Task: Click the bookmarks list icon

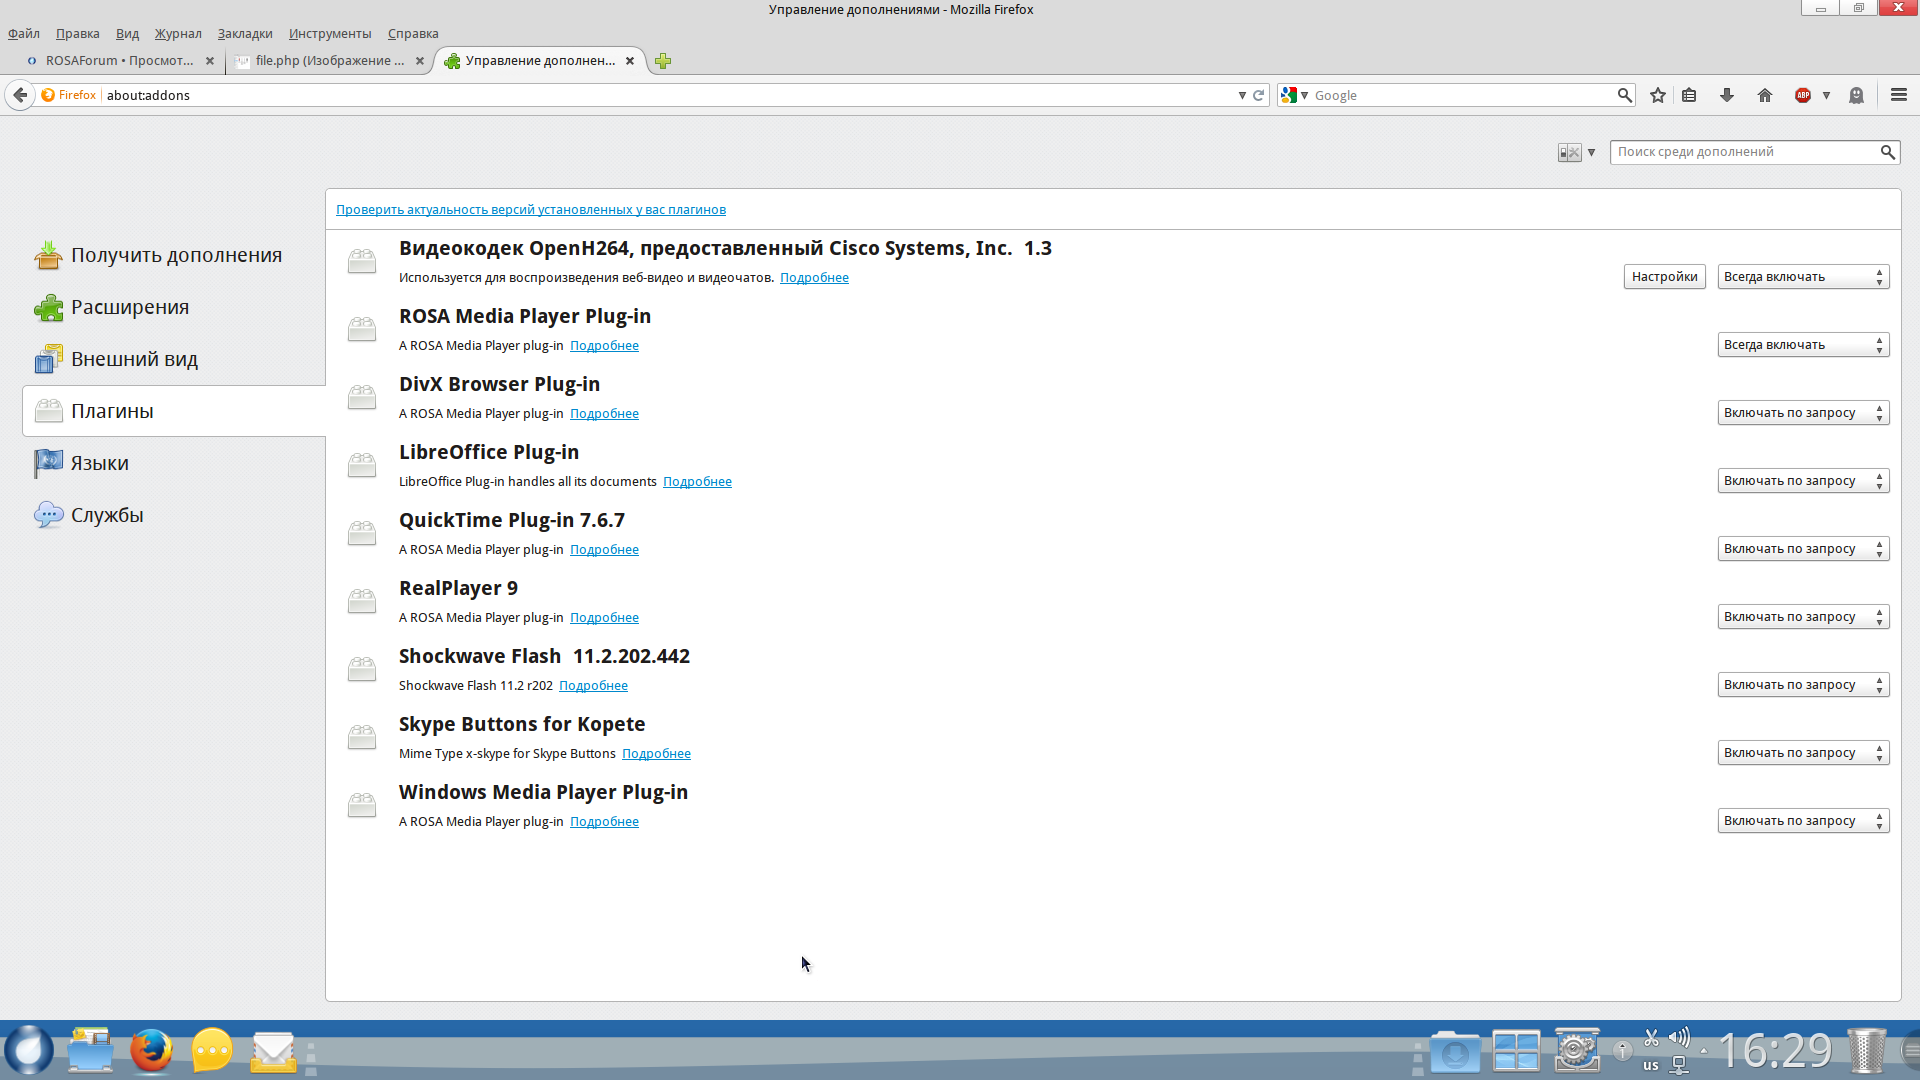Action: (1690, 95)
